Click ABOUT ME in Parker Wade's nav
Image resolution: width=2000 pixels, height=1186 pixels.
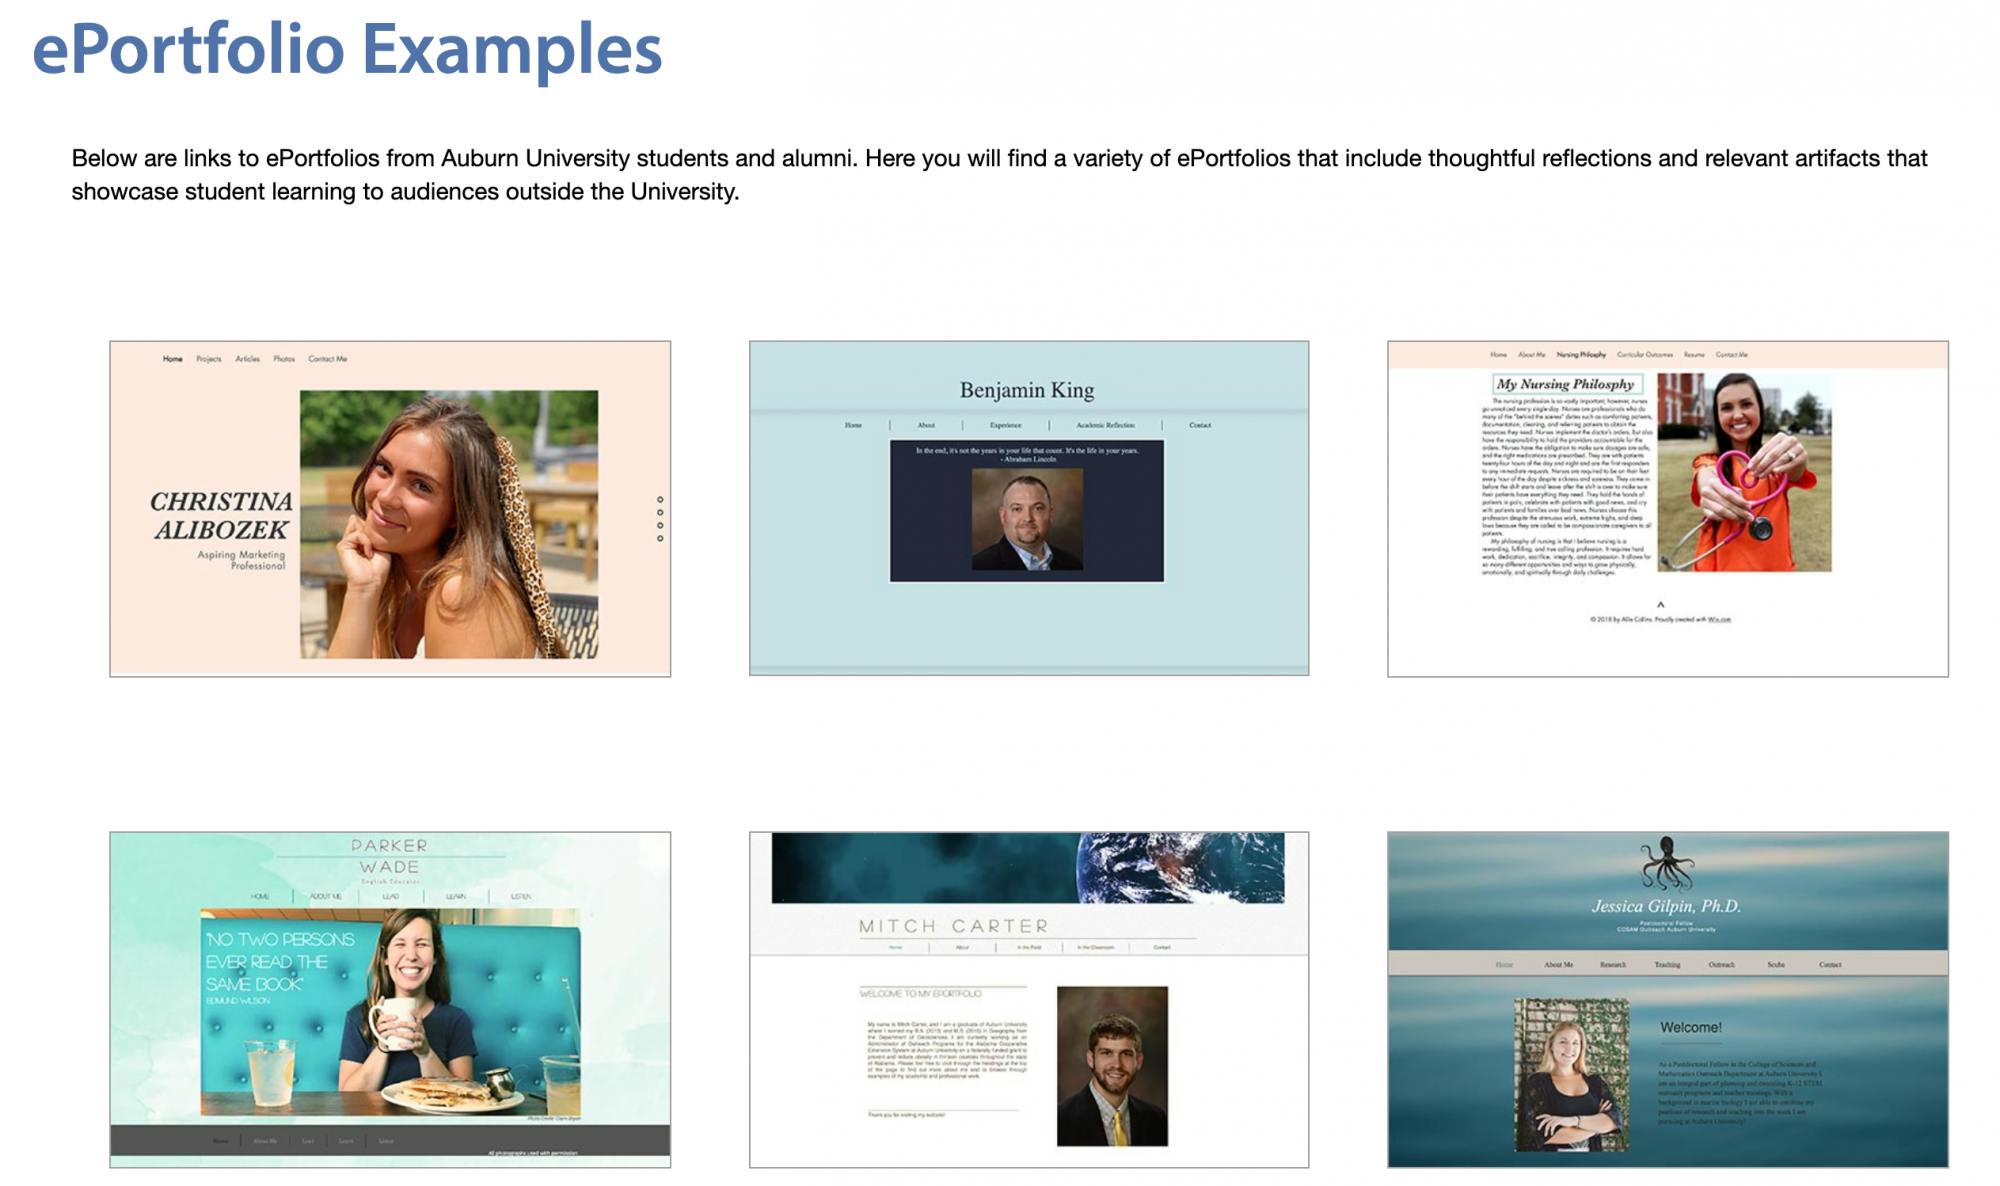(325, 896)
